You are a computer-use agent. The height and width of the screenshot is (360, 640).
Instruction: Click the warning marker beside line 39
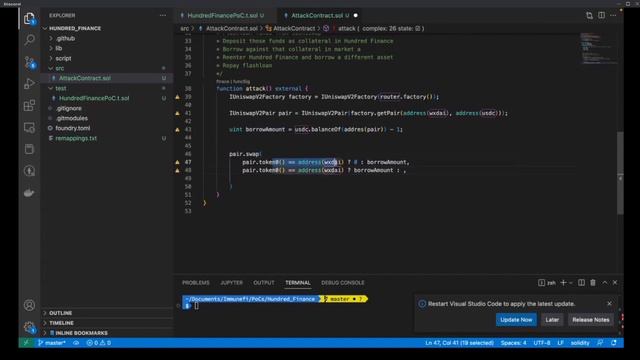click(x=178, y=97)
